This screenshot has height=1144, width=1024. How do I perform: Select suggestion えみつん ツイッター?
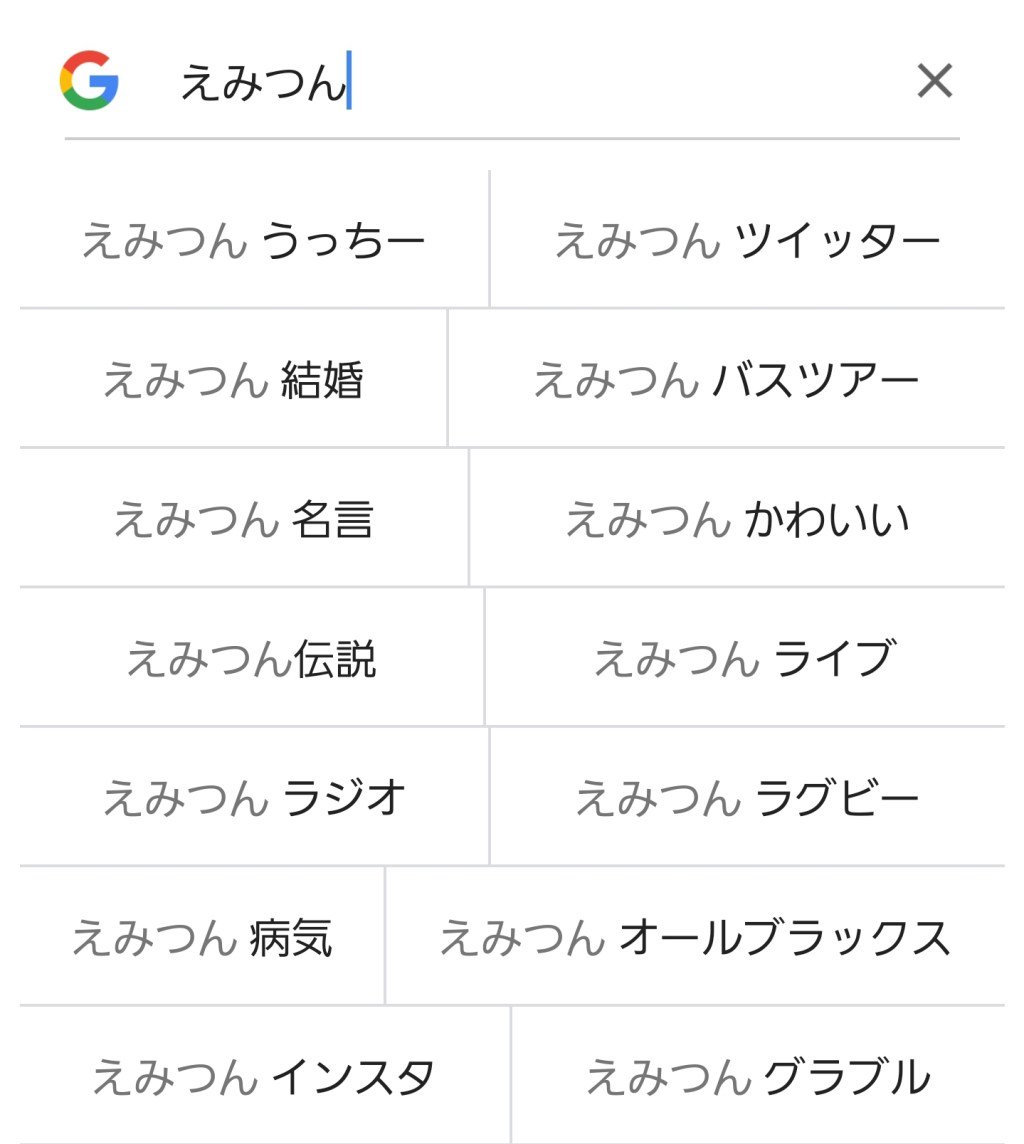[x=747, y=241]
